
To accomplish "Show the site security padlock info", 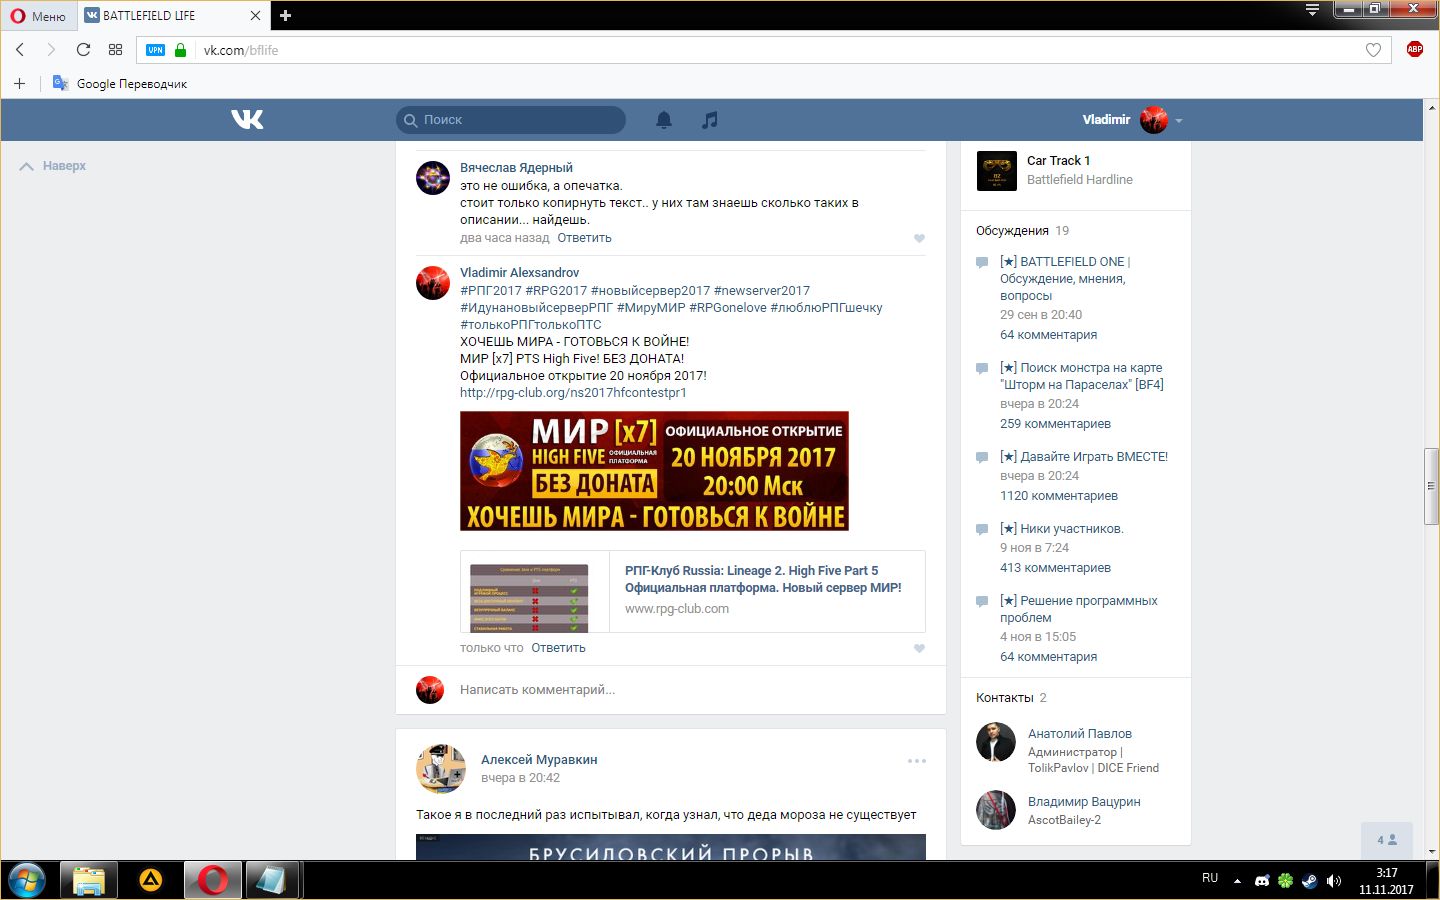I will pyautogui.click(x=180, y=50).
